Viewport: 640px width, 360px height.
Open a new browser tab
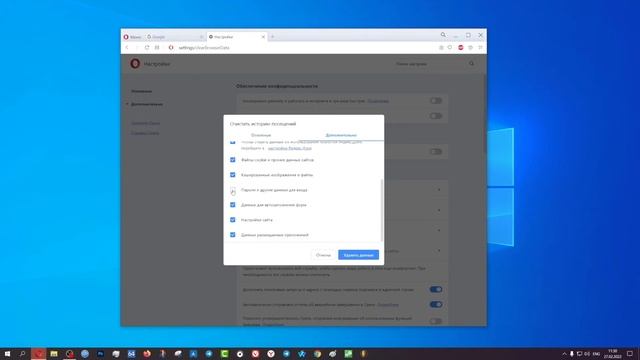coord(273,37)
